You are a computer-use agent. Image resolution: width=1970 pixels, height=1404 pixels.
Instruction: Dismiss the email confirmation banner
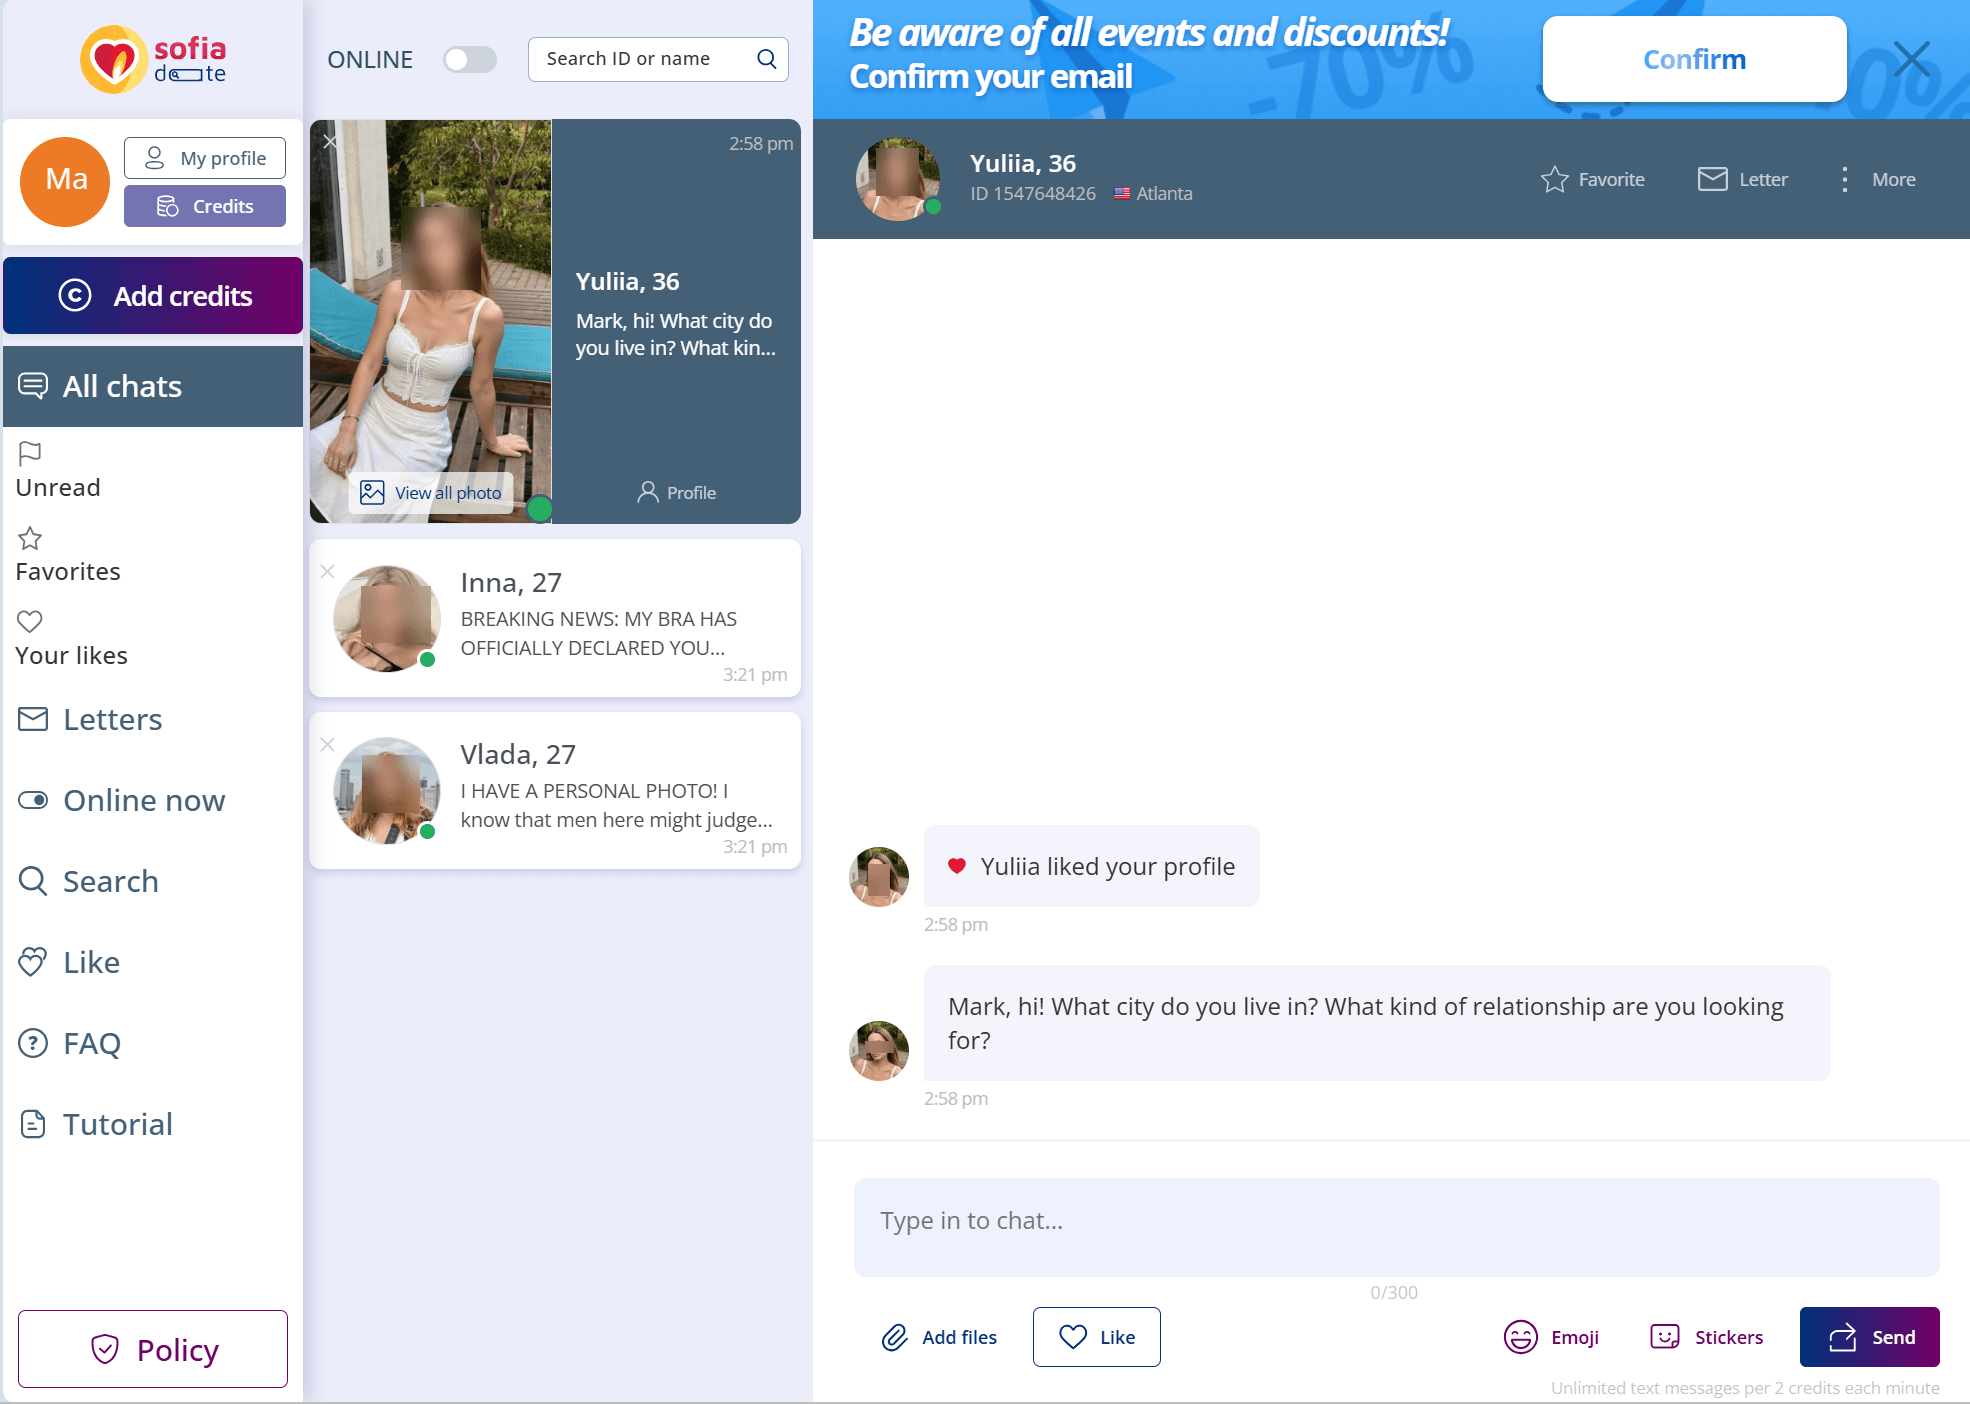[x=1912, y=59]
